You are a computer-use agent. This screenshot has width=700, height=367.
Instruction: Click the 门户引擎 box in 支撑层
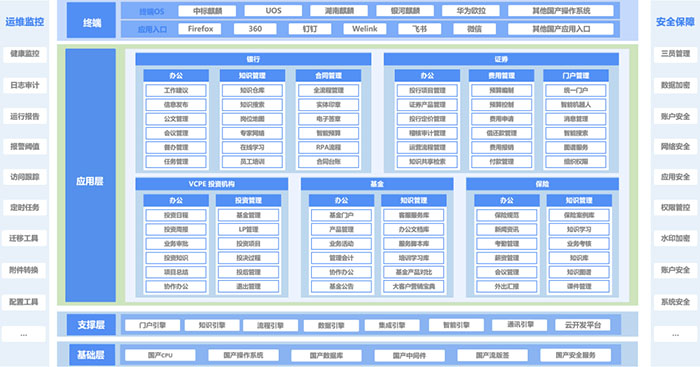point(153,325)
